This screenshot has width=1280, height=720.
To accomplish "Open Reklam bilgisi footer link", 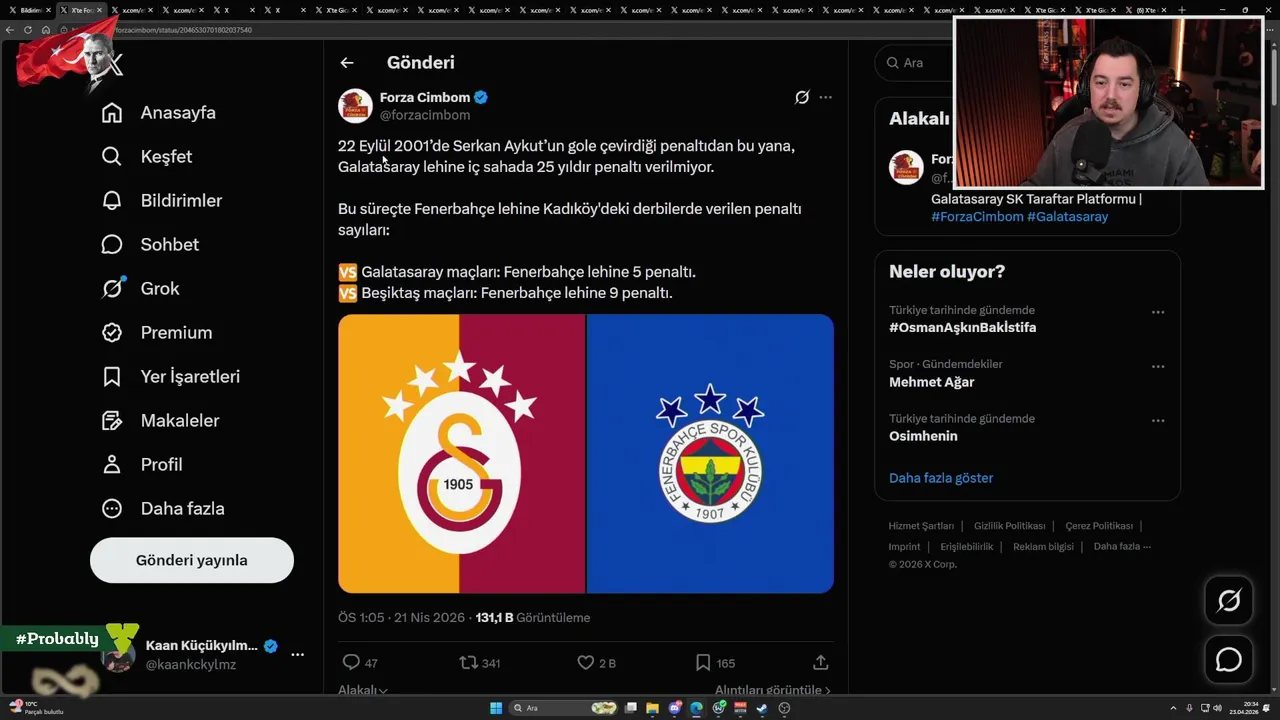I will 1043,547.
